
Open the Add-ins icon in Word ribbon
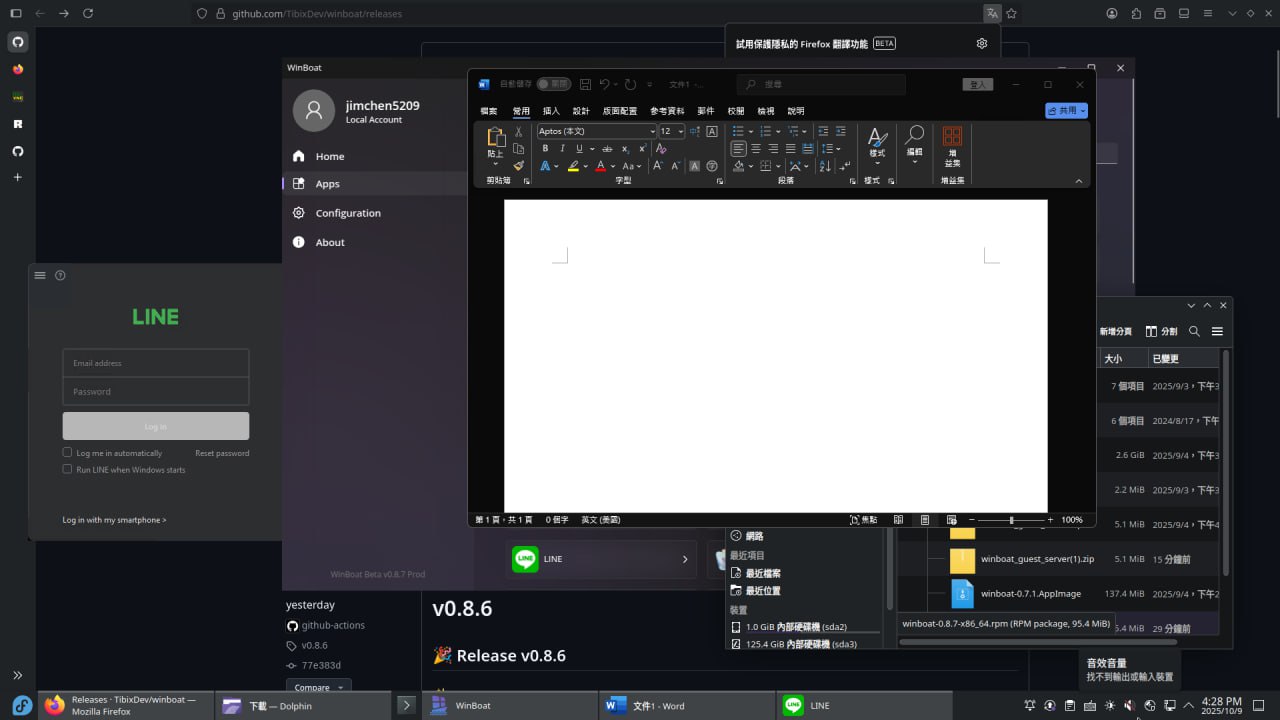coord(952,144)
